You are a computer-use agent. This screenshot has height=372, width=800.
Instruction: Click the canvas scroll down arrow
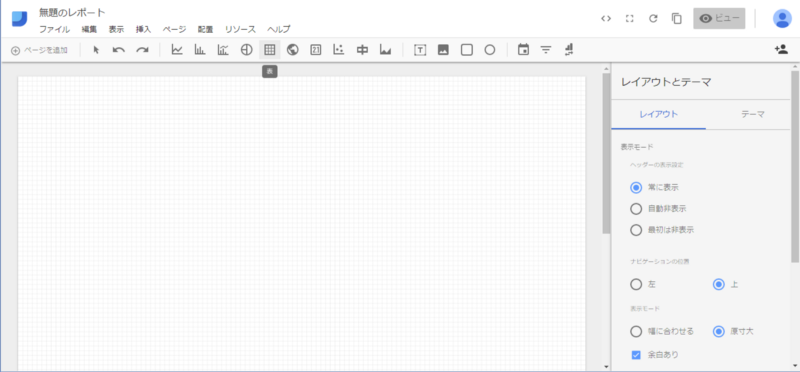(606, 366)
